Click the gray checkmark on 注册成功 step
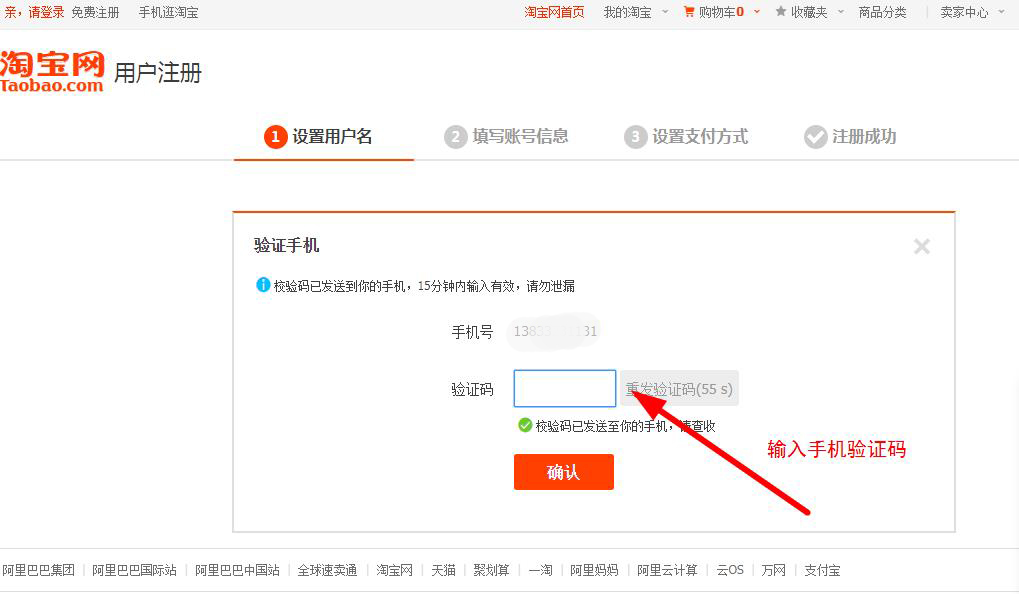 [x=815, y=137]
